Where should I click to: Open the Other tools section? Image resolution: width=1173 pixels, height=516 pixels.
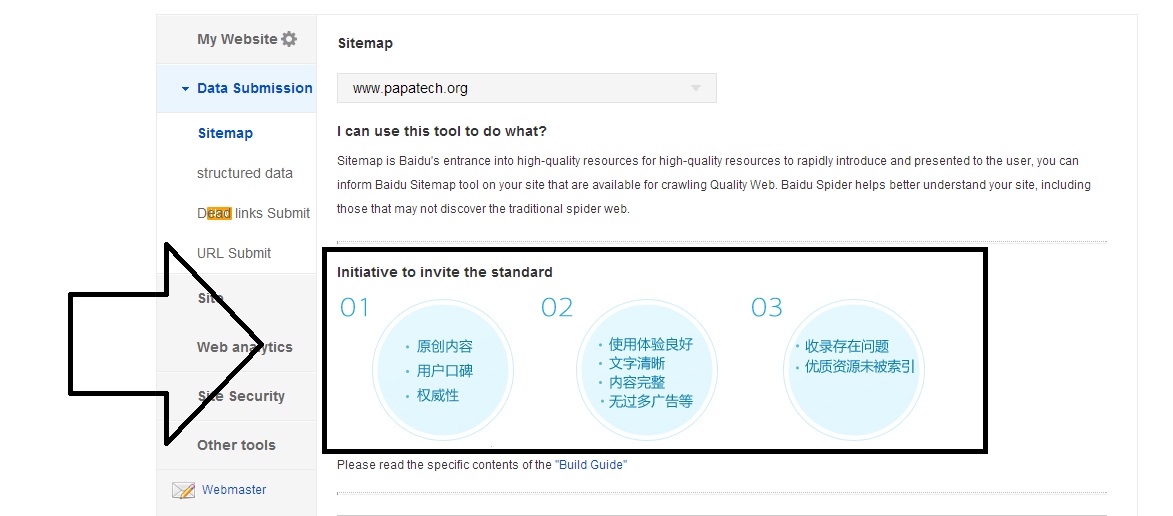pos(236,445)
